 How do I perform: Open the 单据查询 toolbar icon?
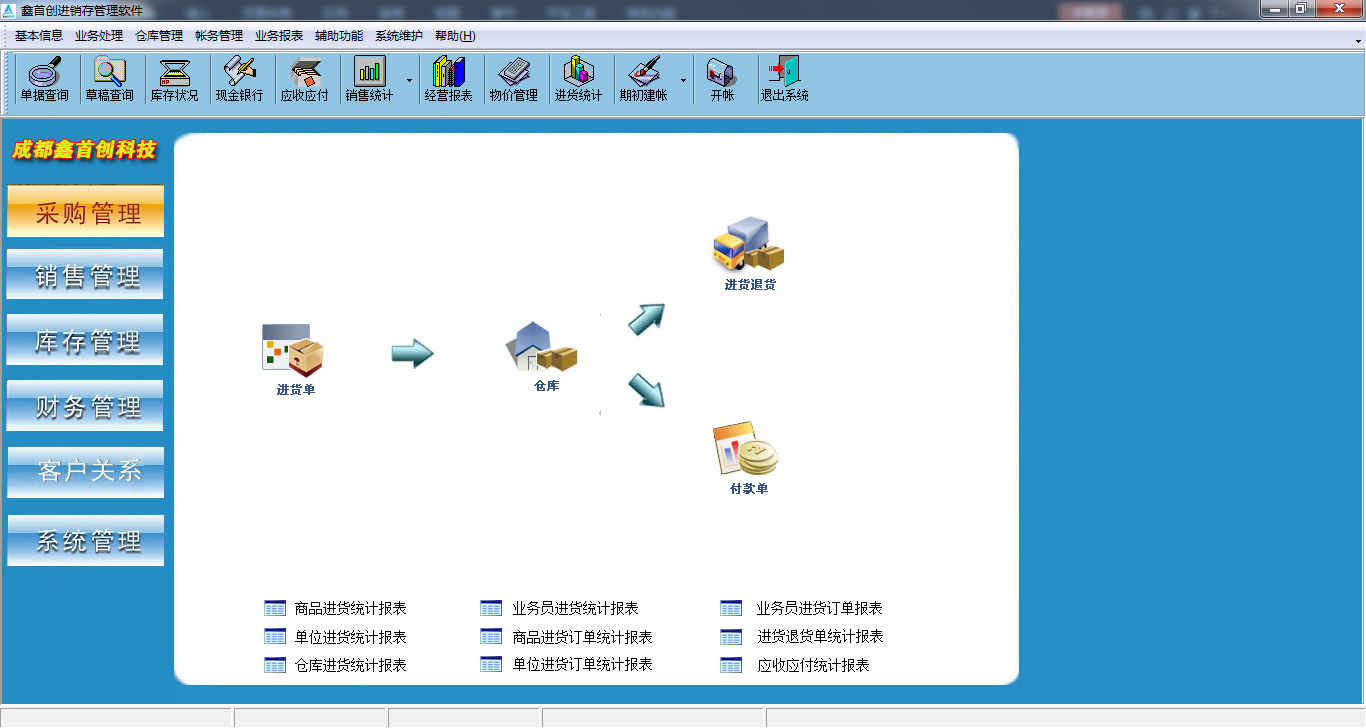[44, 78]
